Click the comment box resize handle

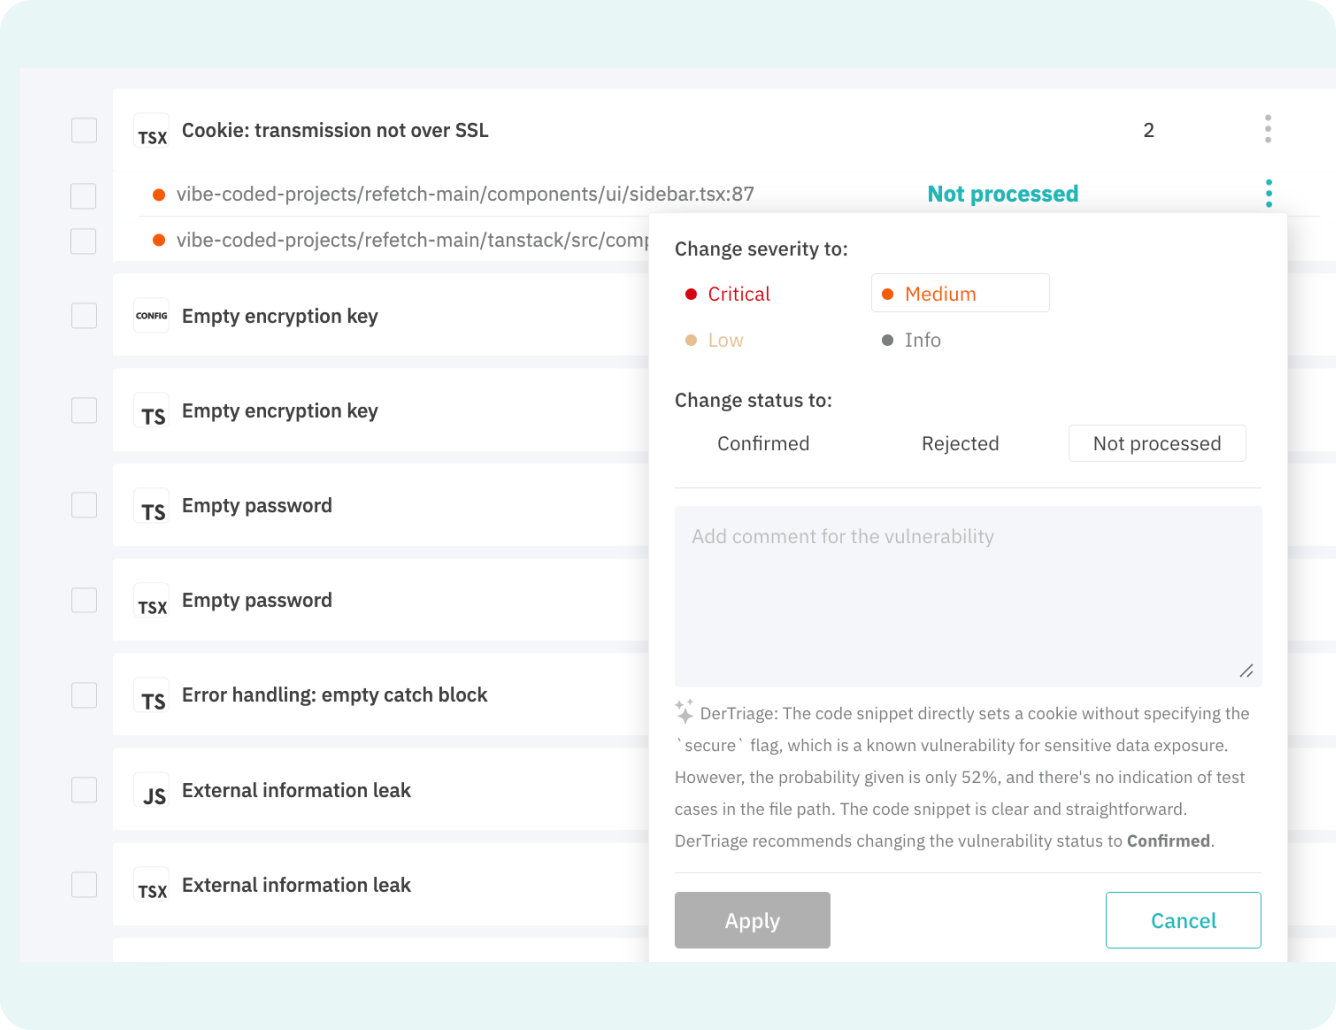pyautogui.click(x=1246, y=671)
